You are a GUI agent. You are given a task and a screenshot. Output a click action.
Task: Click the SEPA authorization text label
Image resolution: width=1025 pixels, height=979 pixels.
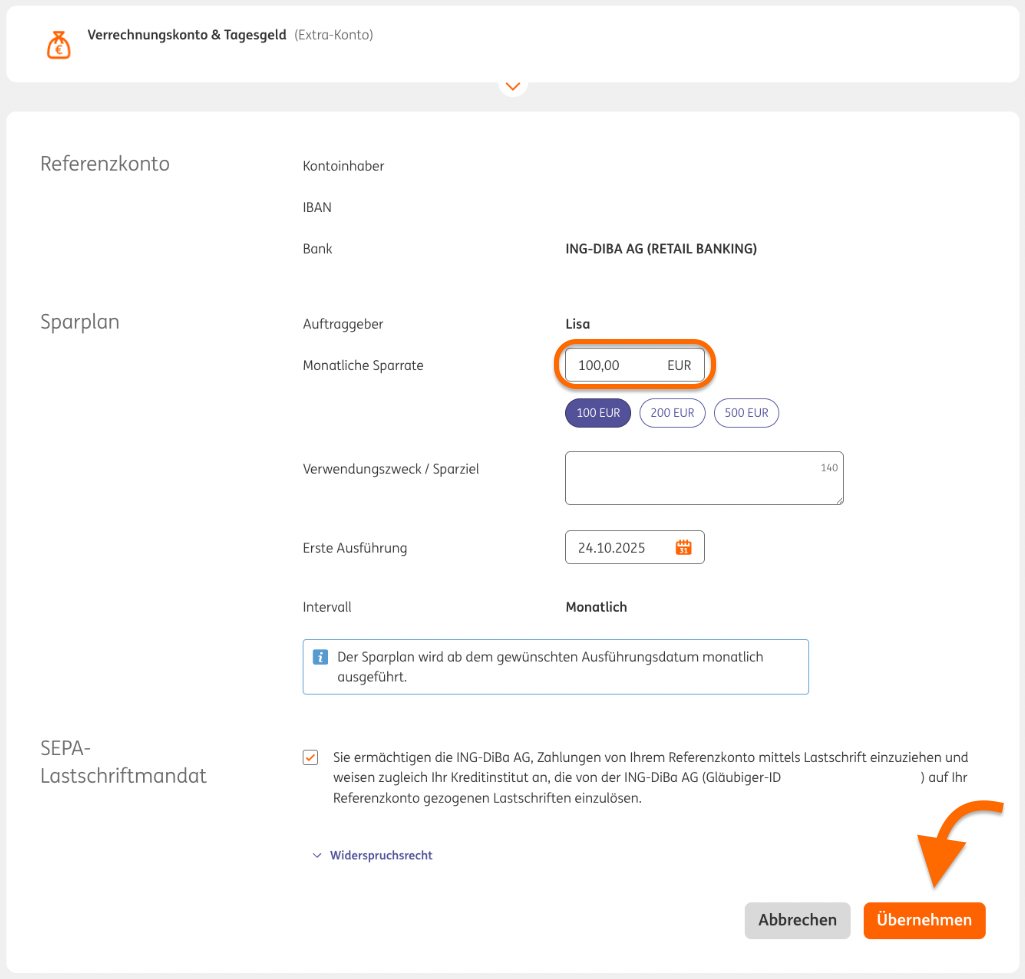[x=650, y=778]
